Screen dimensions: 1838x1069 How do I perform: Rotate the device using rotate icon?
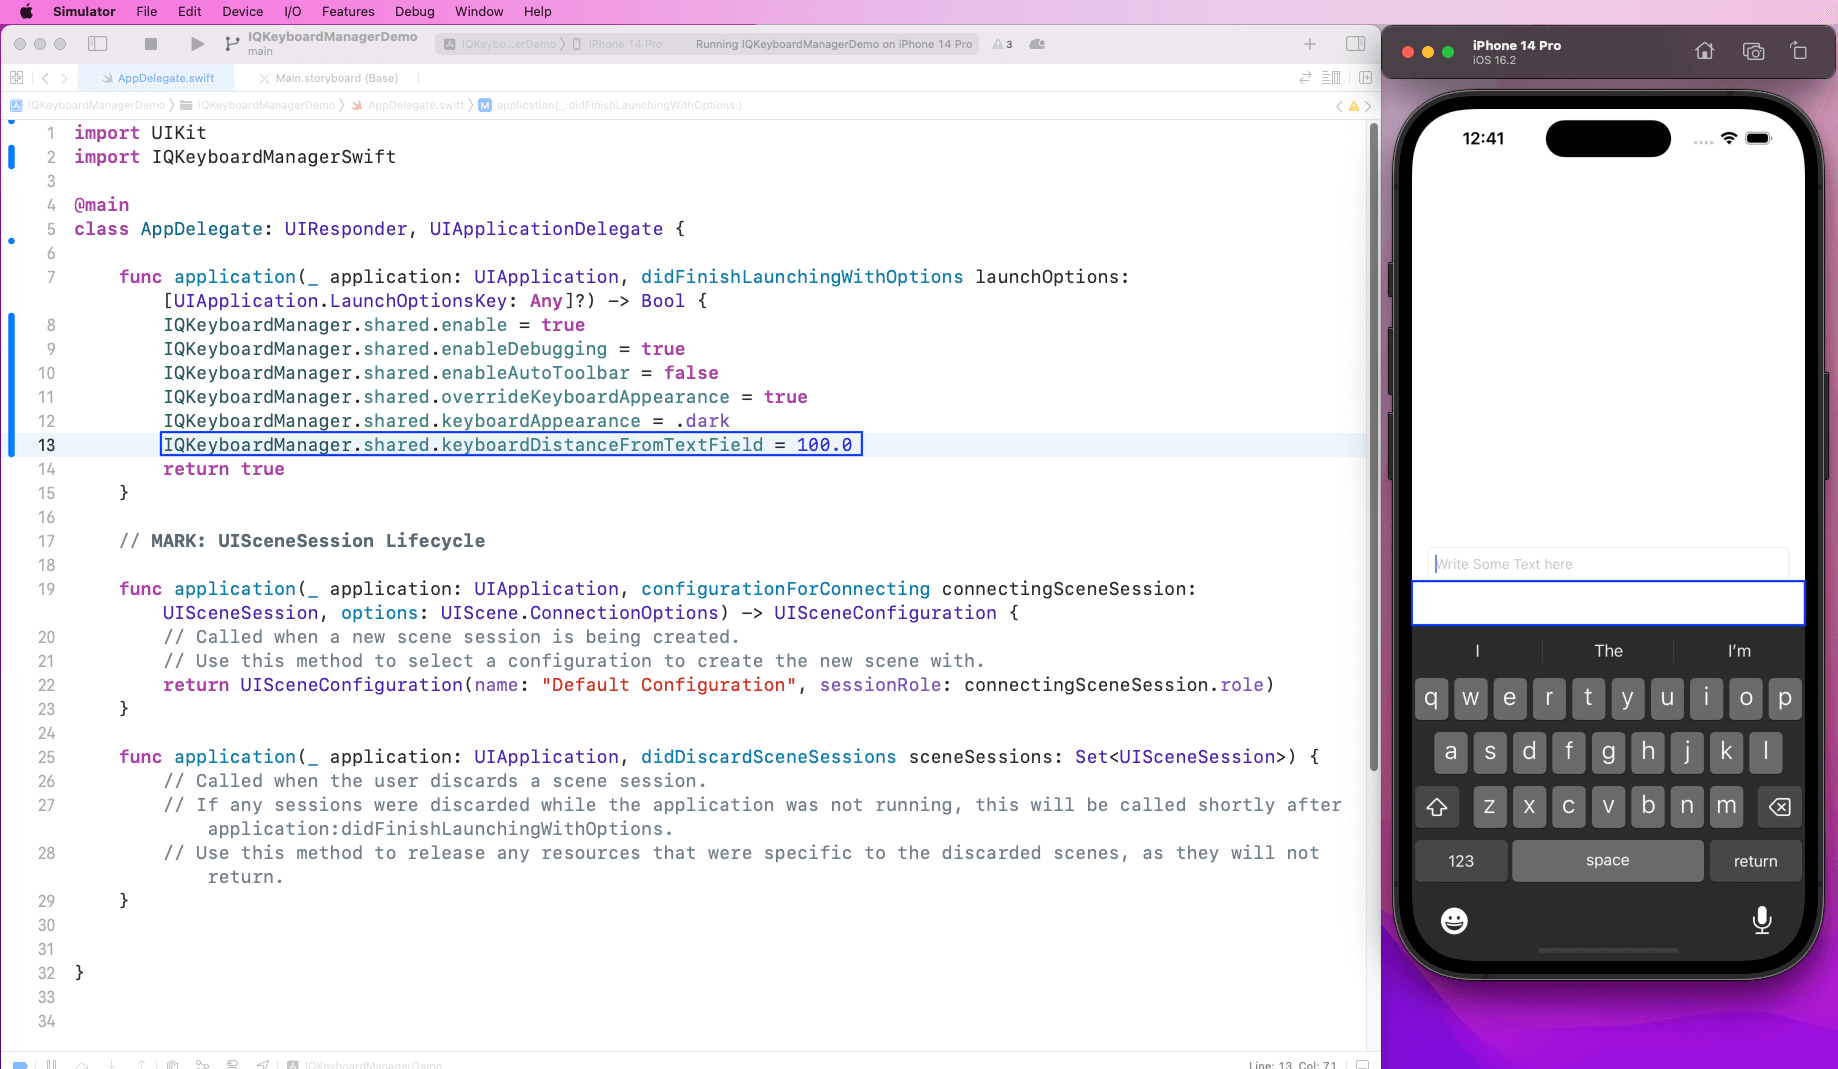point(1800,51)
